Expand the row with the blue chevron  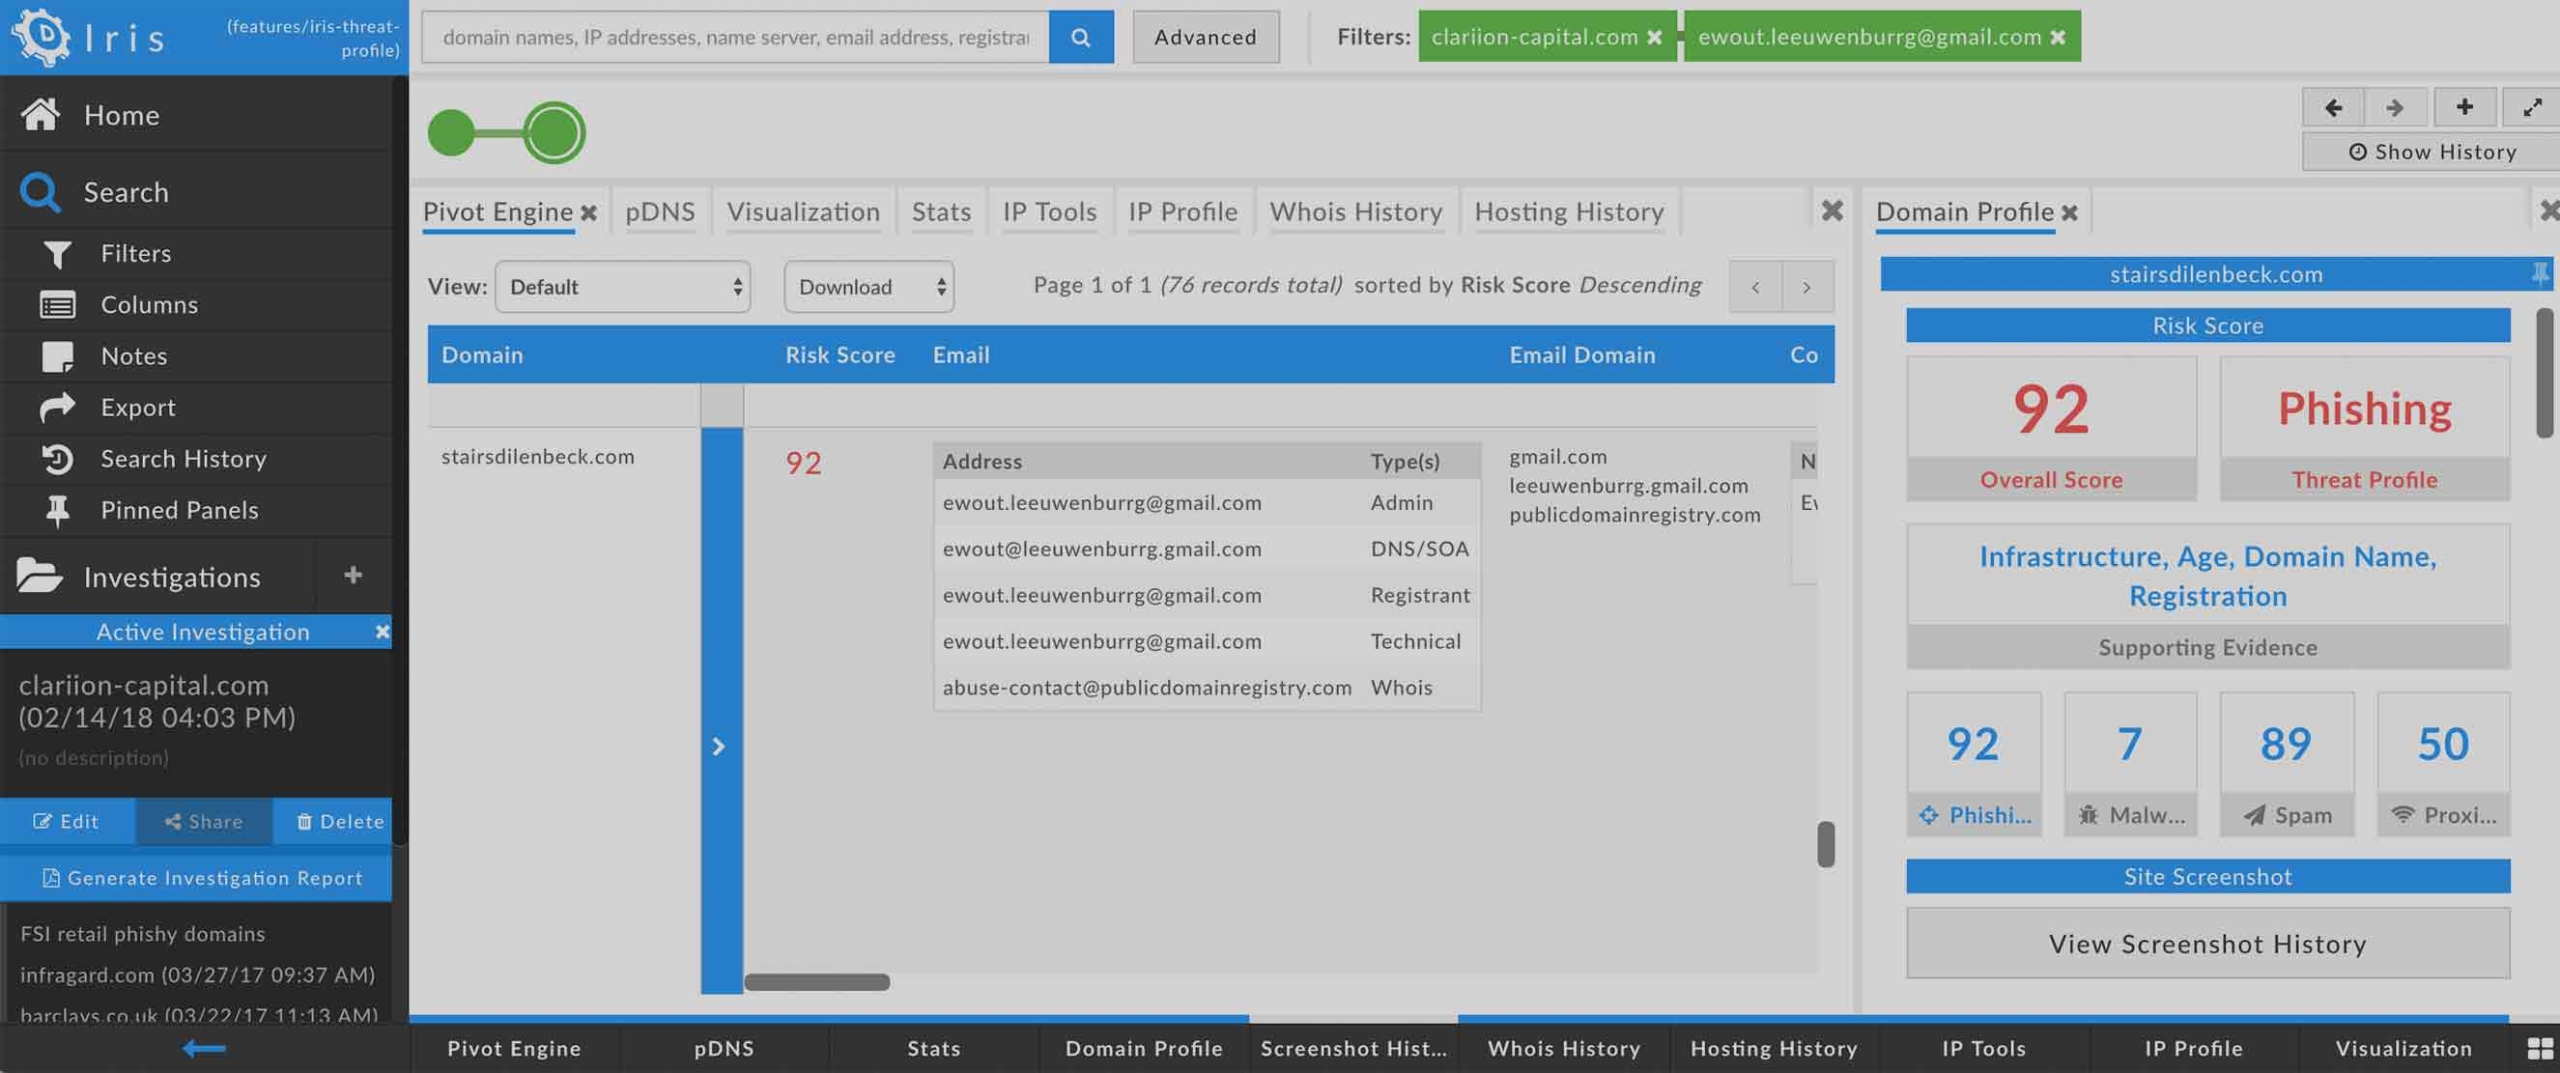(720, 747)
